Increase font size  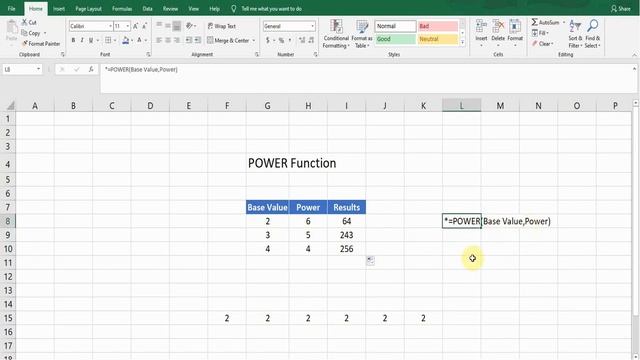pos(136,26)
